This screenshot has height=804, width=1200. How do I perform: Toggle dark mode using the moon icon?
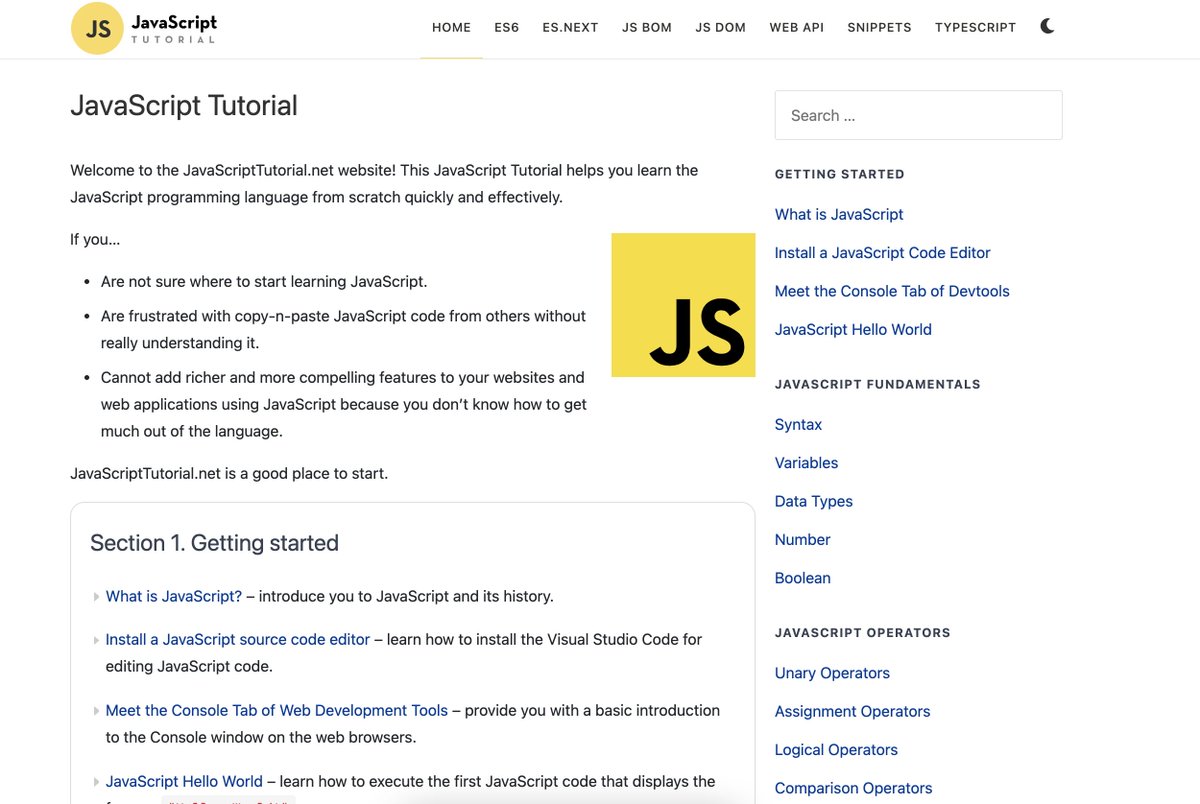(1046, 25)
